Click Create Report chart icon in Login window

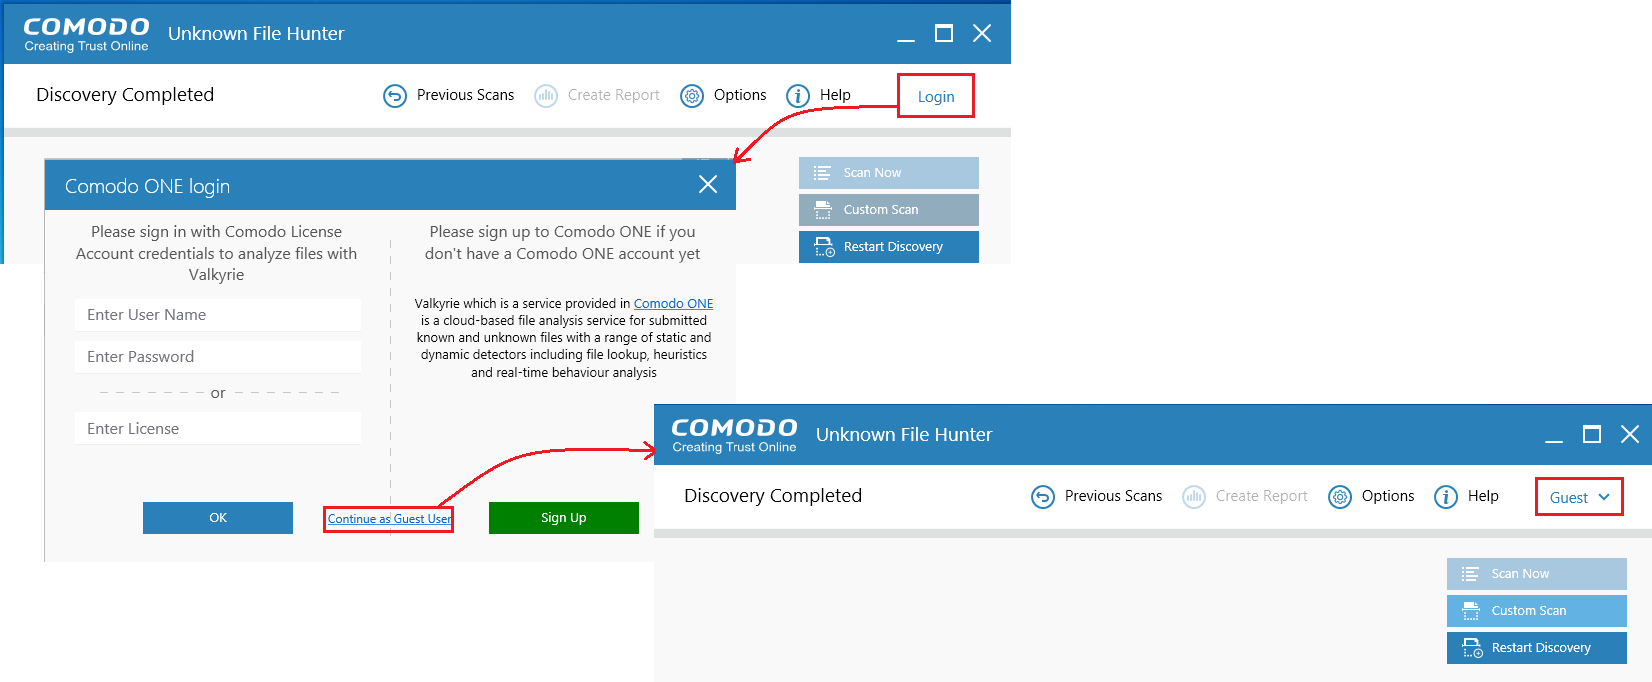pyautogui.click(x=546, y=96)
